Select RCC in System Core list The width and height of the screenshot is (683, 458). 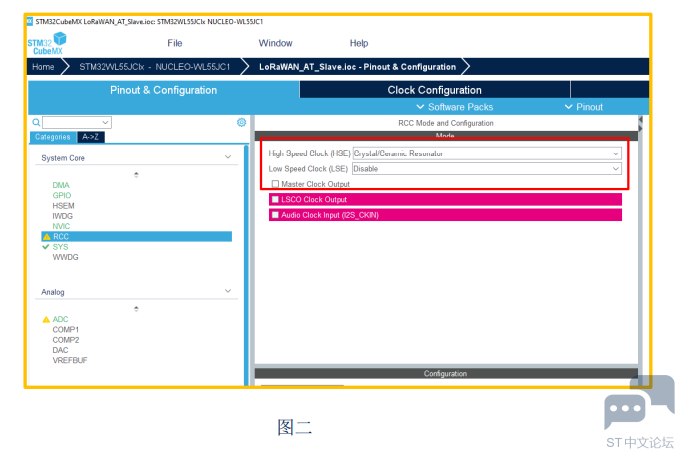tap(136, 237)
